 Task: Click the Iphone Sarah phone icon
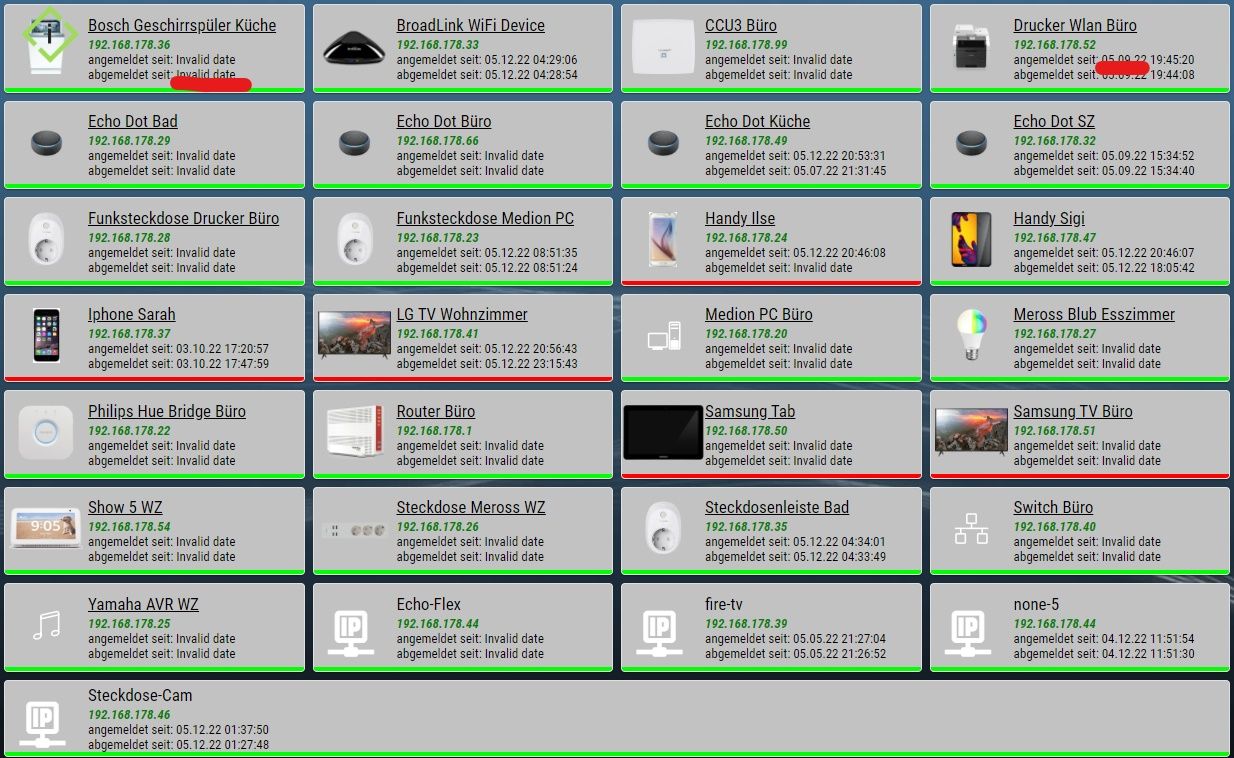[46, 335]
